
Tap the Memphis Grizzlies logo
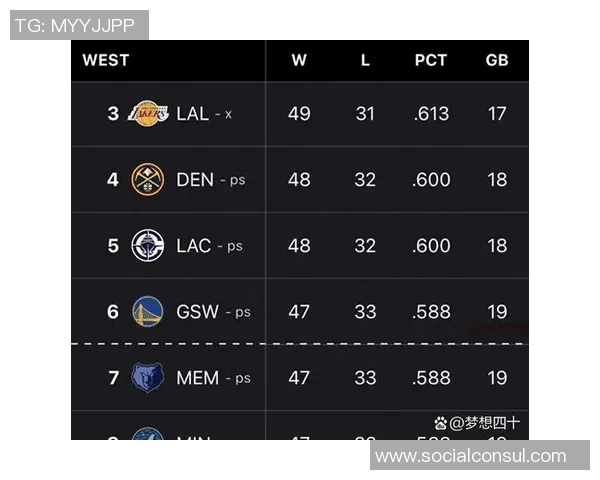pos(148,378)
